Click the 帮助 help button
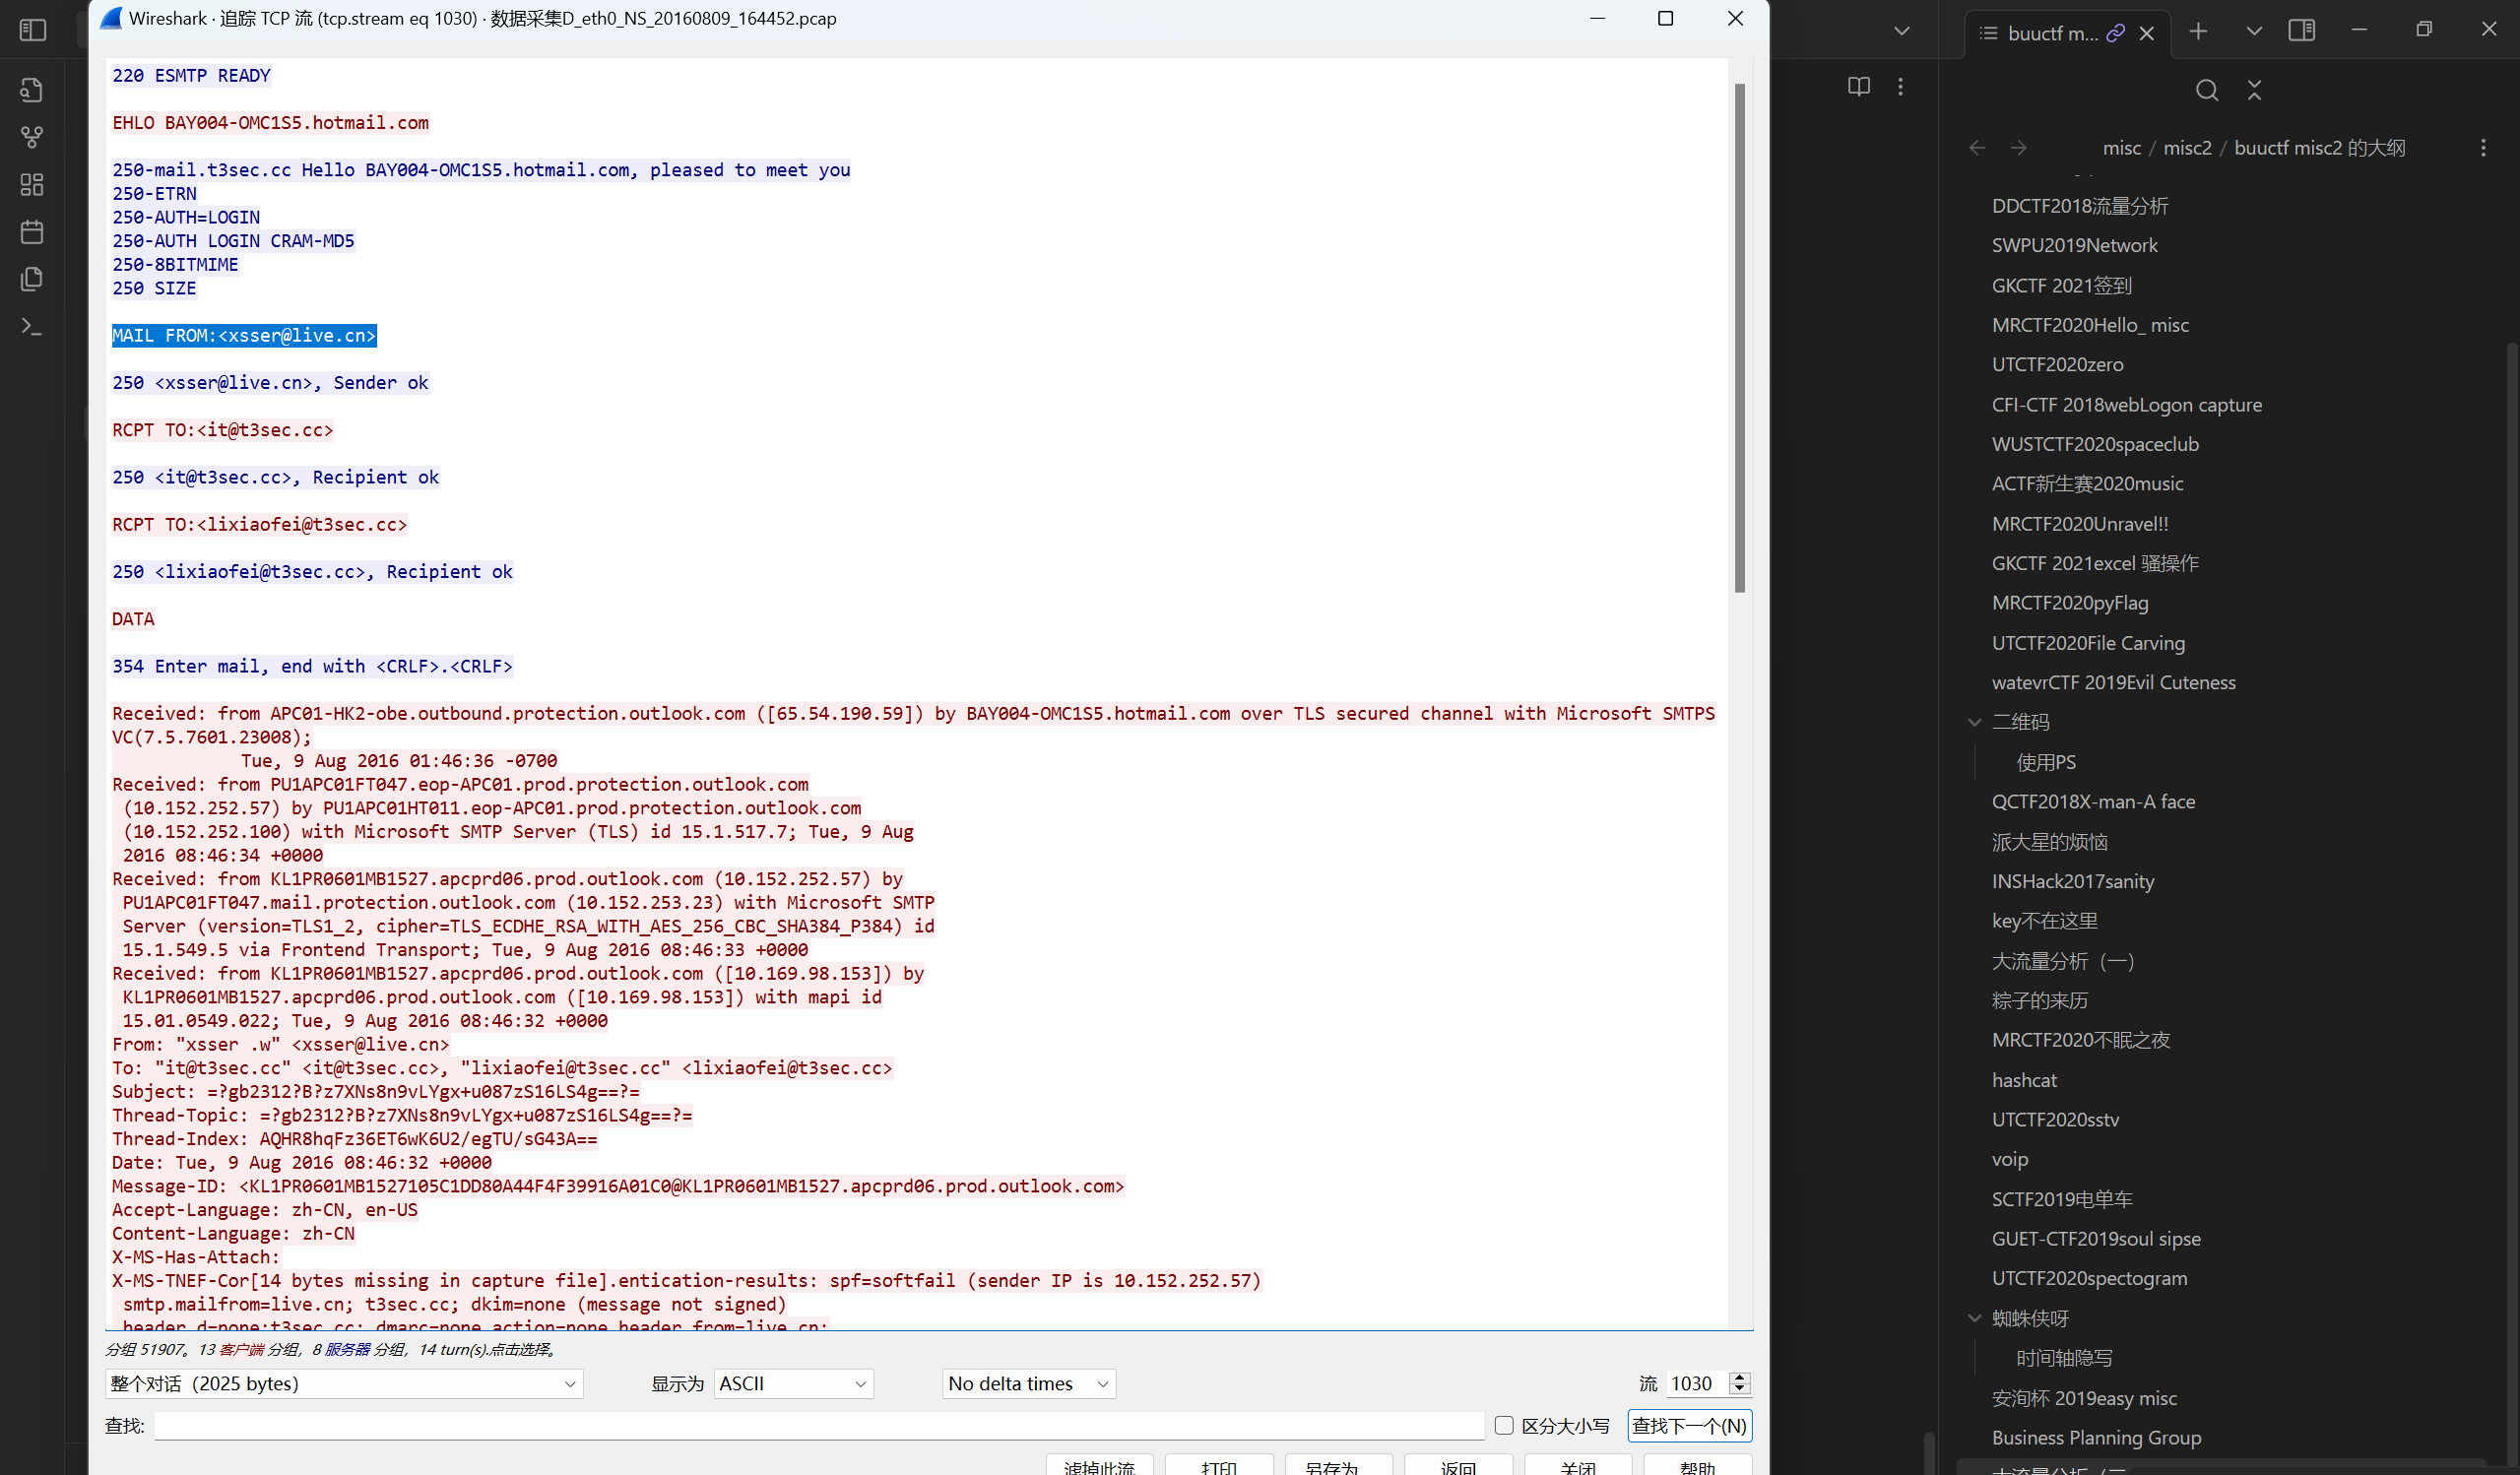2520x1475 pixels. coord(1697,1467)
